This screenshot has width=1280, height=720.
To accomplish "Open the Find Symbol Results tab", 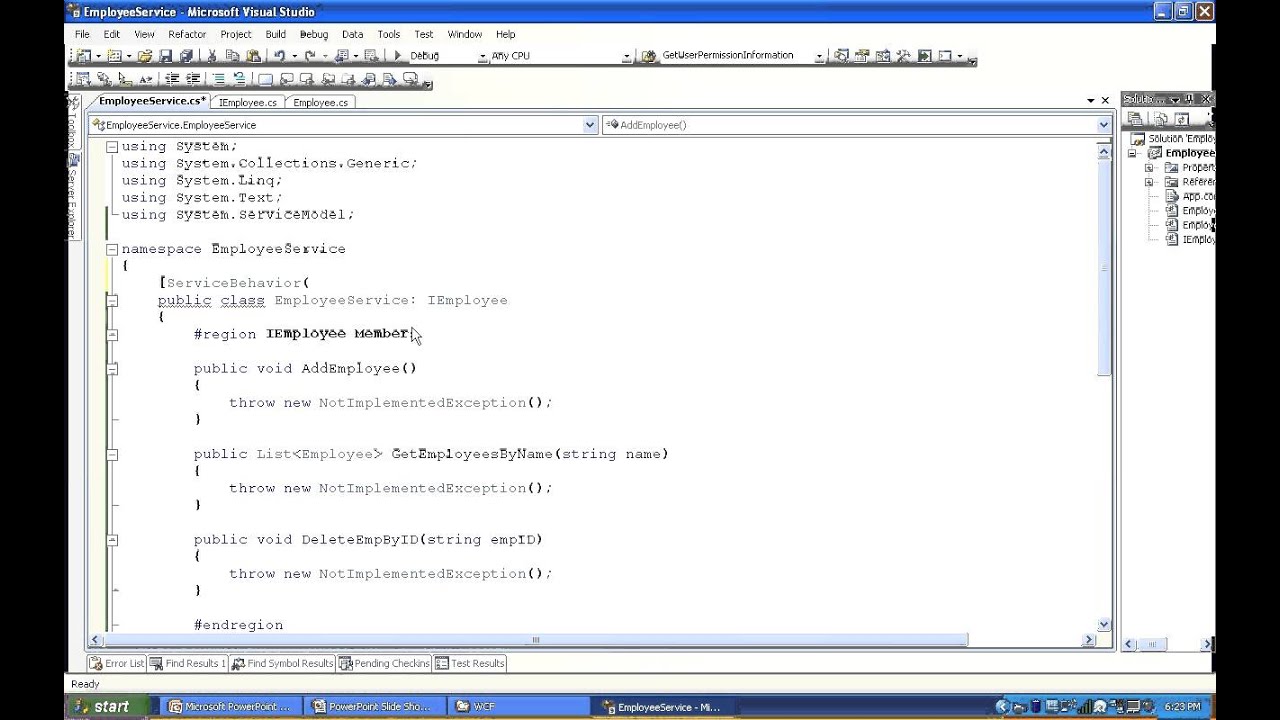I will (x=283, y=663).
